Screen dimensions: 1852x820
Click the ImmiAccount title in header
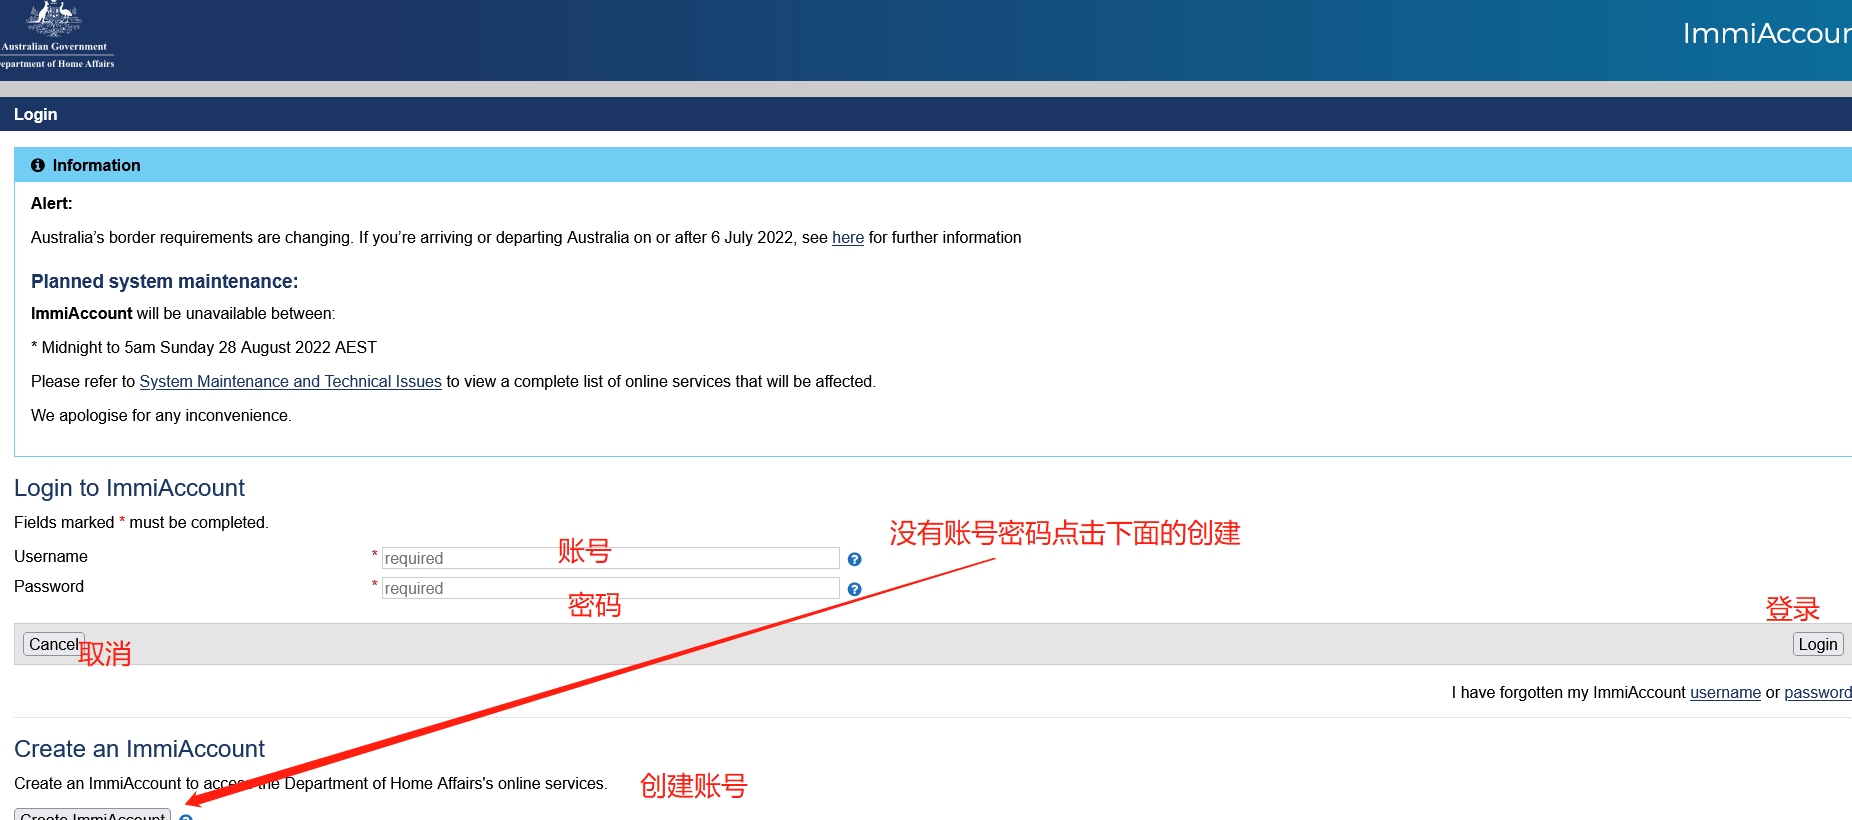point(1767,34)
